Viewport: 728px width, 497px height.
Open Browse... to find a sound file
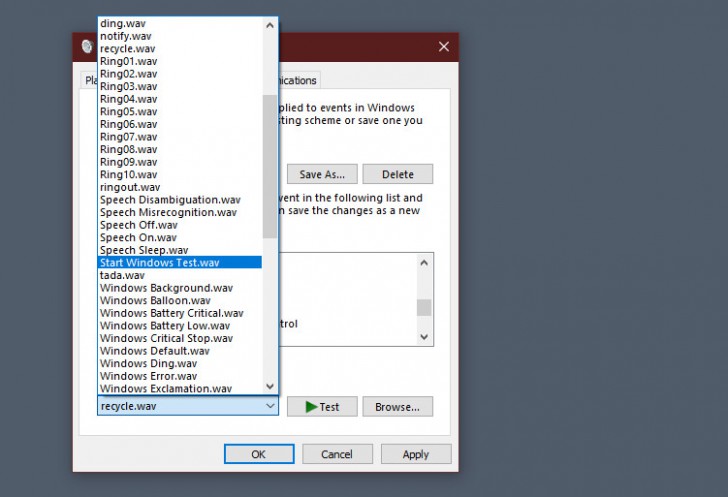(x=397, y=407)
